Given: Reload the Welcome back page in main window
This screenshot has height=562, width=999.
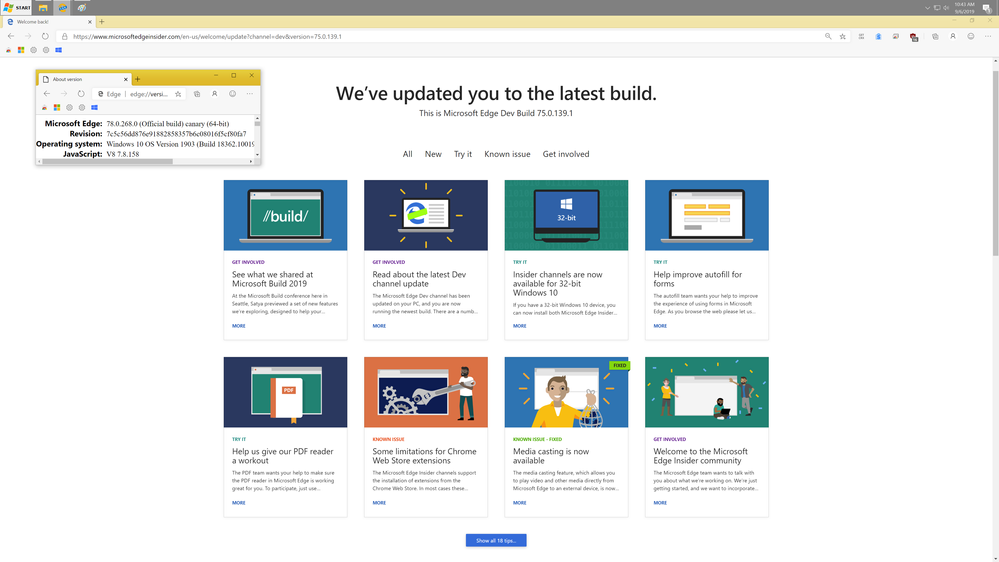Looking at the screenshot, I should (x=45, y=36).
